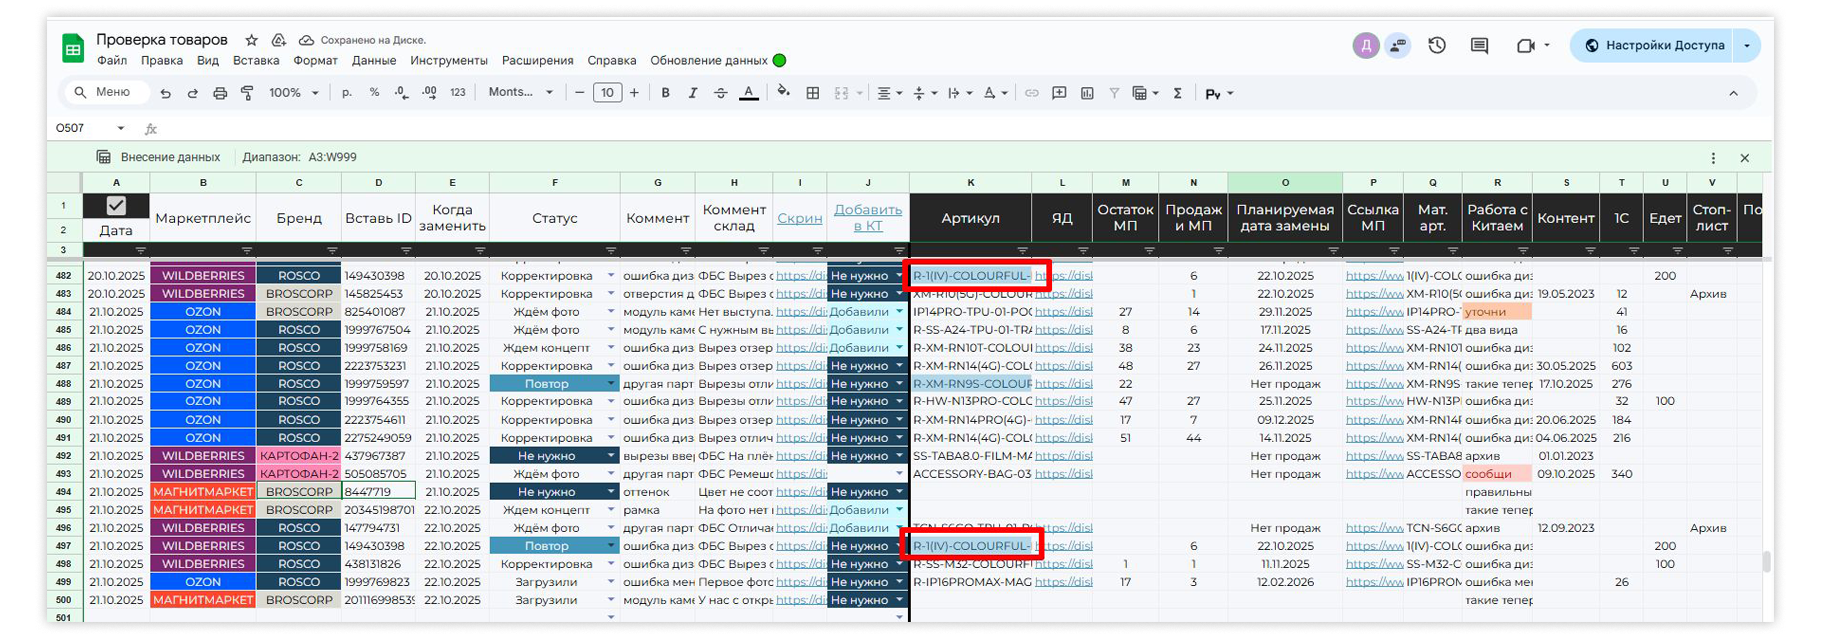The image size is (1821, 638).
Task: Star the document Проверка товаров
Action: [252, 40]
